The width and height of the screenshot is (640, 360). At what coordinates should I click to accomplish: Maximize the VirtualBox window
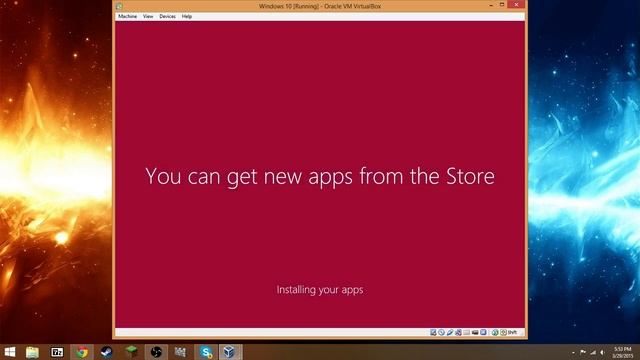[x=502, y=5]
